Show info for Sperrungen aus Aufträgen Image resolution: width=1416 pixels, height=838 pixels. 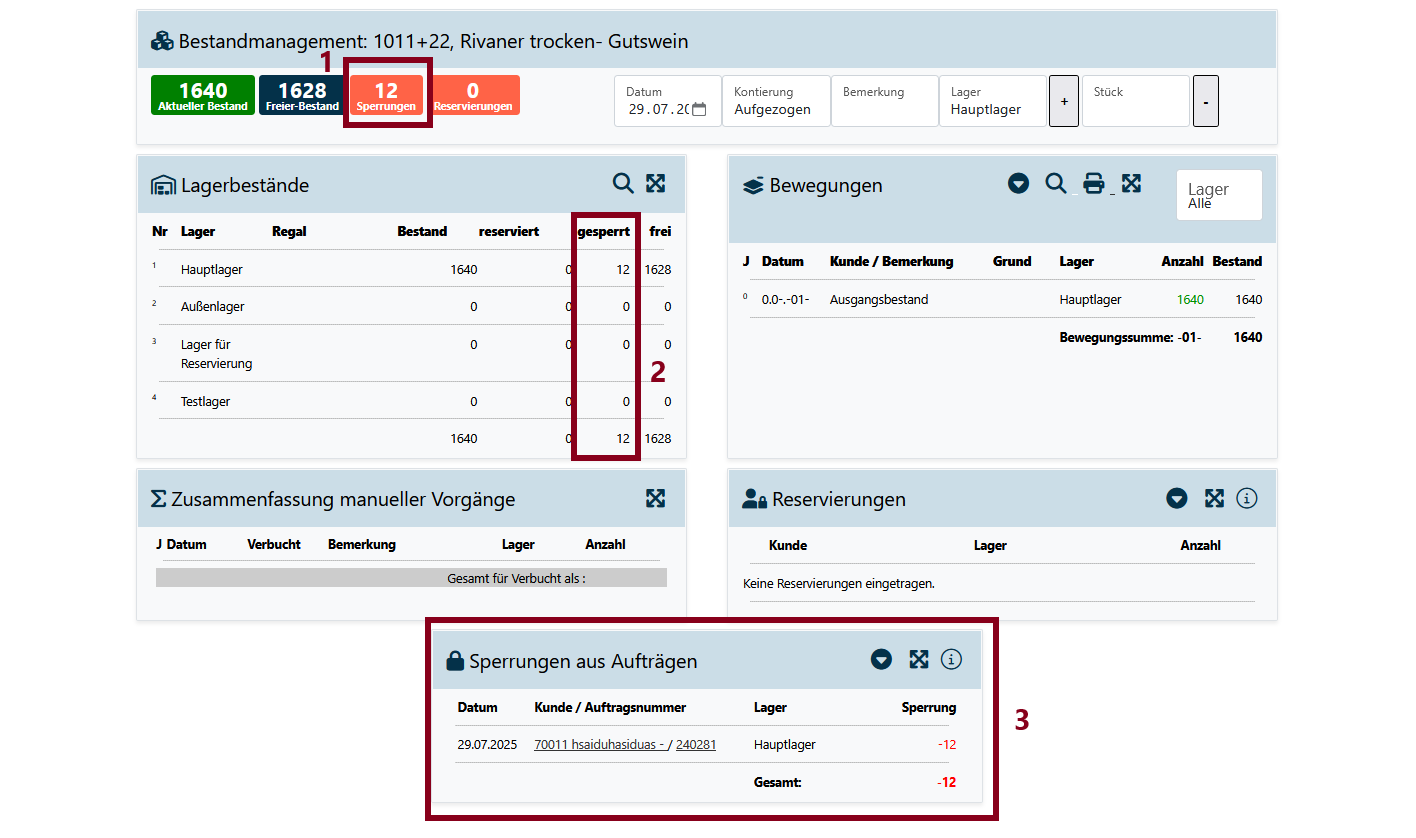951,659
